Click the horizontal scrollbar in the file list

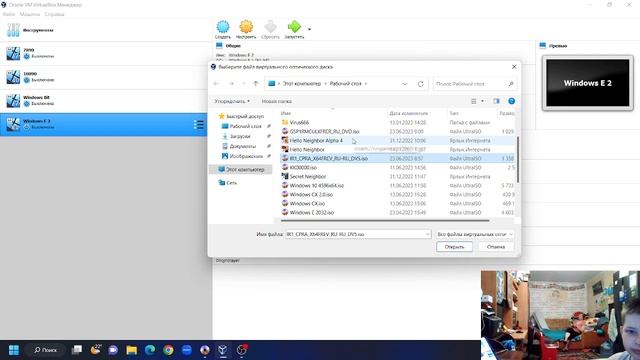(x=385, y=220)
